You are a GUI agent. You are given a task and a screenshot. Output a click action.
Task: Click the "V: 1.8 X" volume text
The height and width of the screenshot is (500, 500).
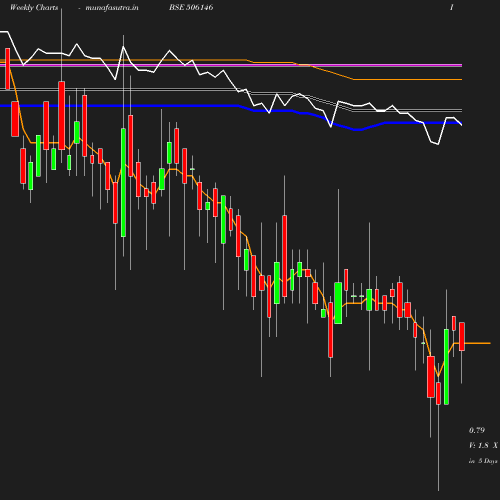483,445
